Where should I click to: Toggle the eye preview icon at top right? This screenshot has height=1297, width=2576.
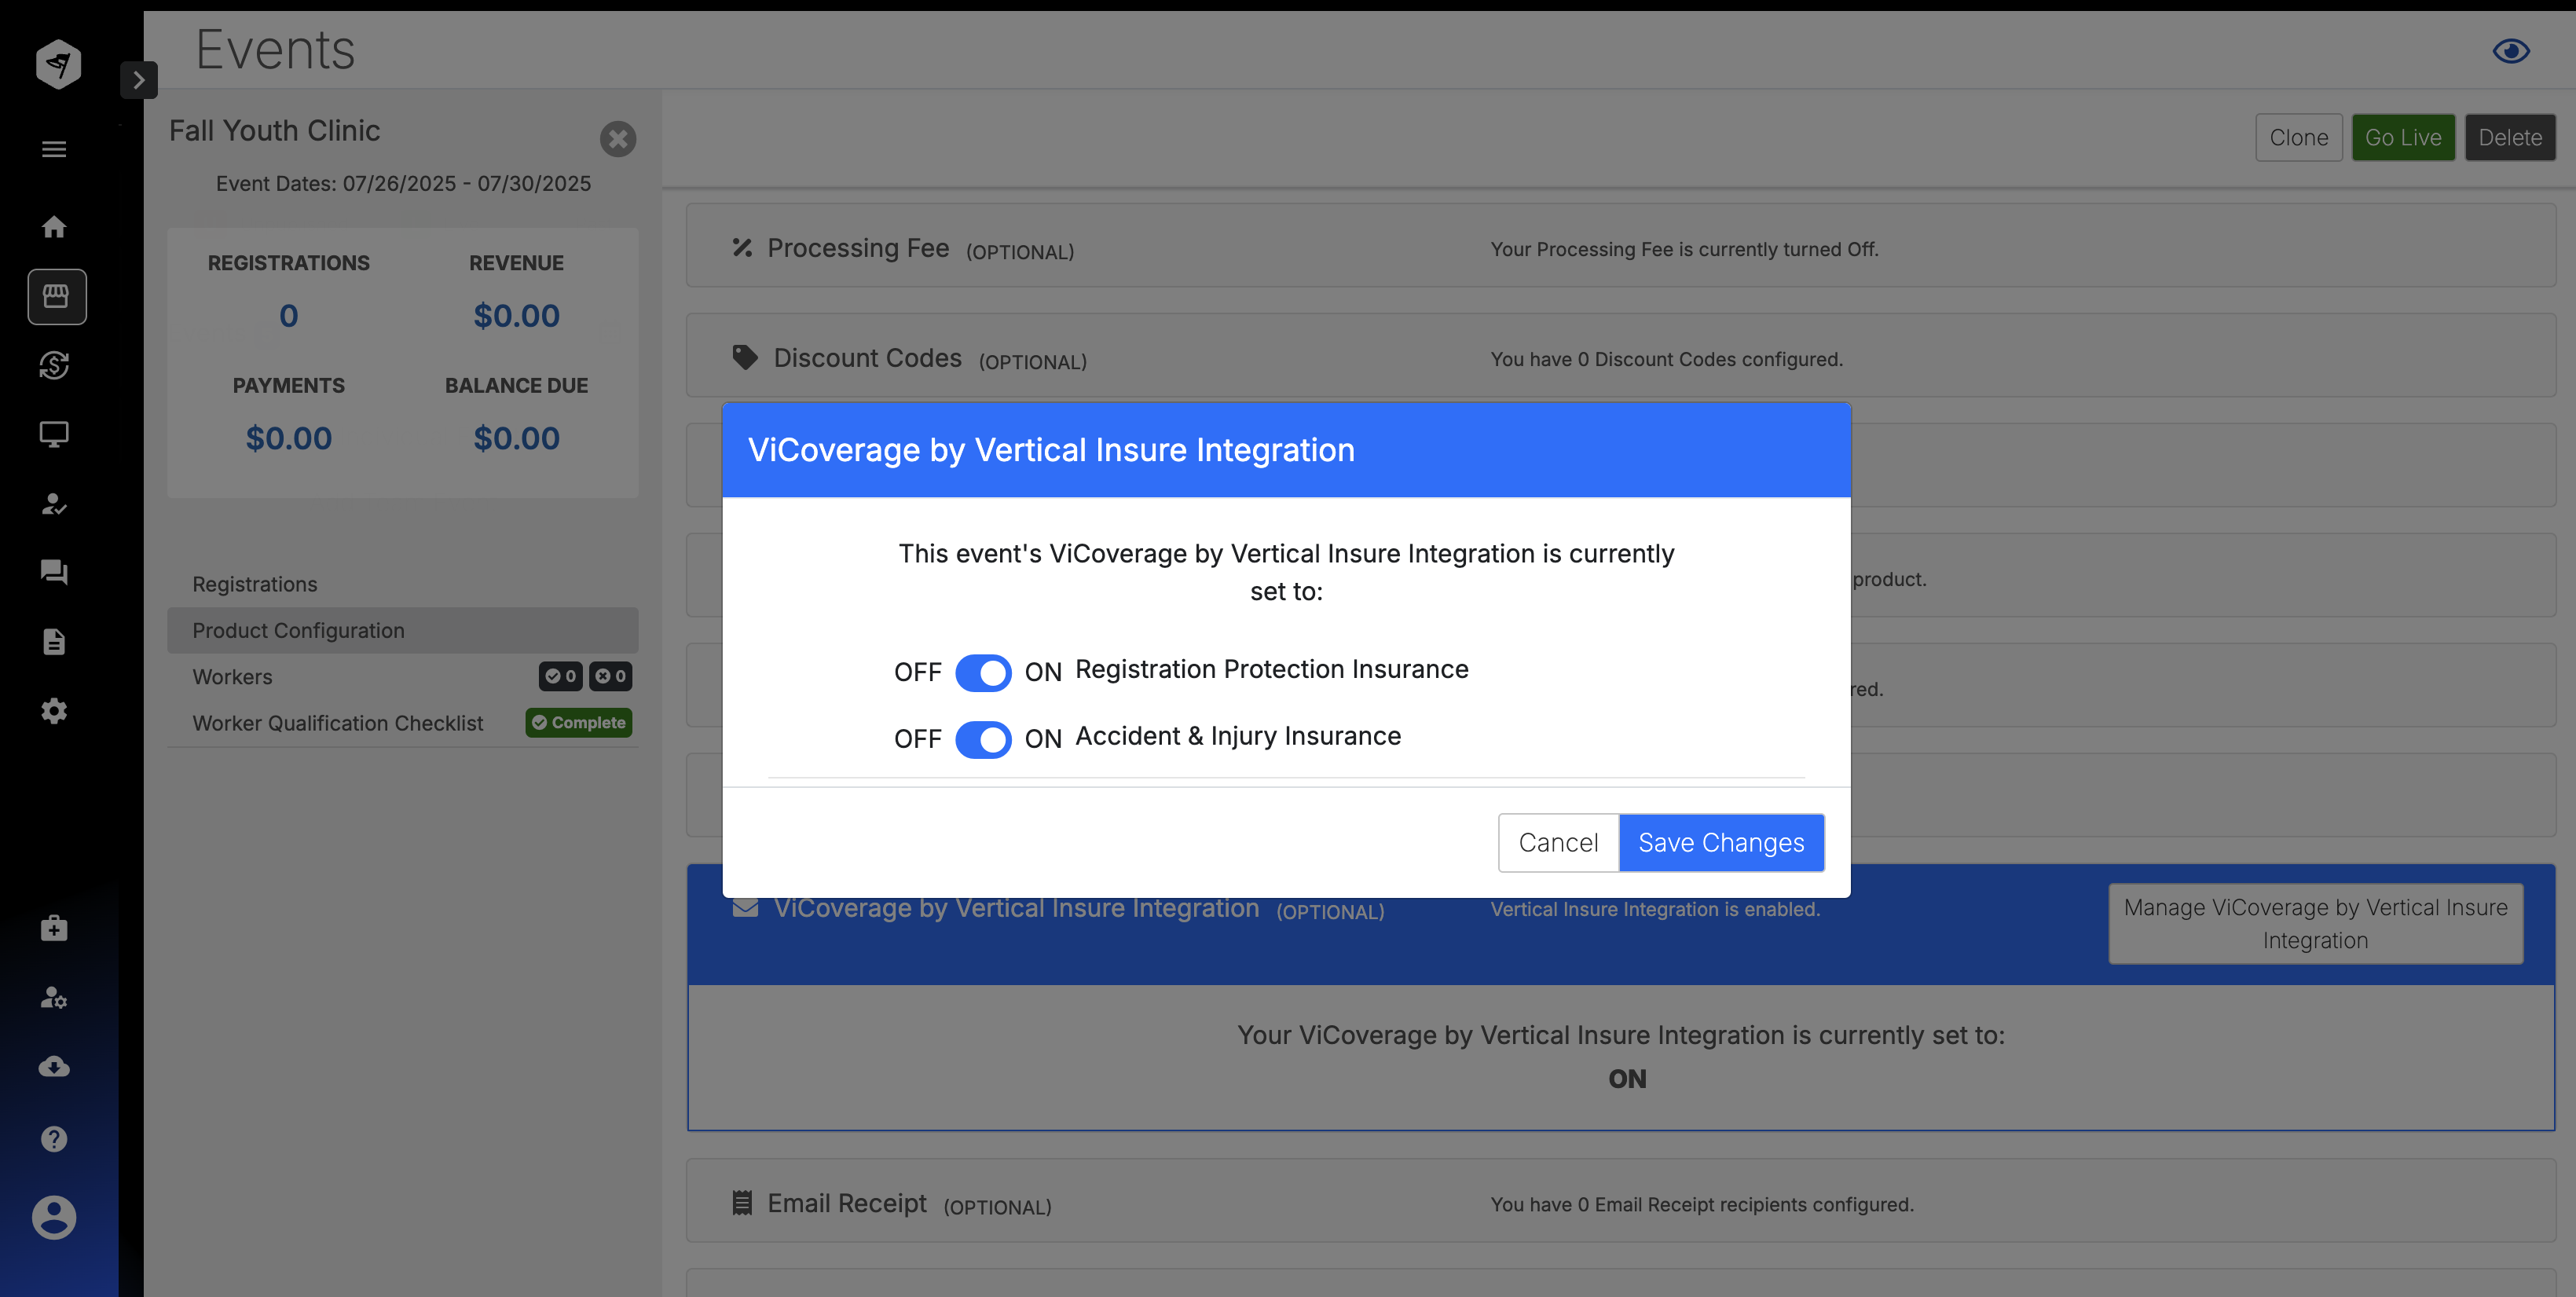2510,51
